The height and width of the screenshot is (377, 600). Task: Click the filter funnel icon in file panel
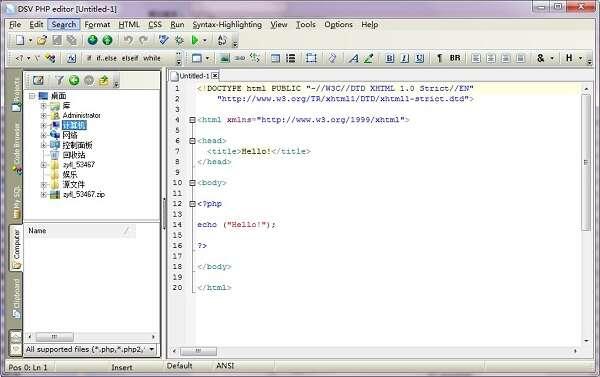click(59, 80)
